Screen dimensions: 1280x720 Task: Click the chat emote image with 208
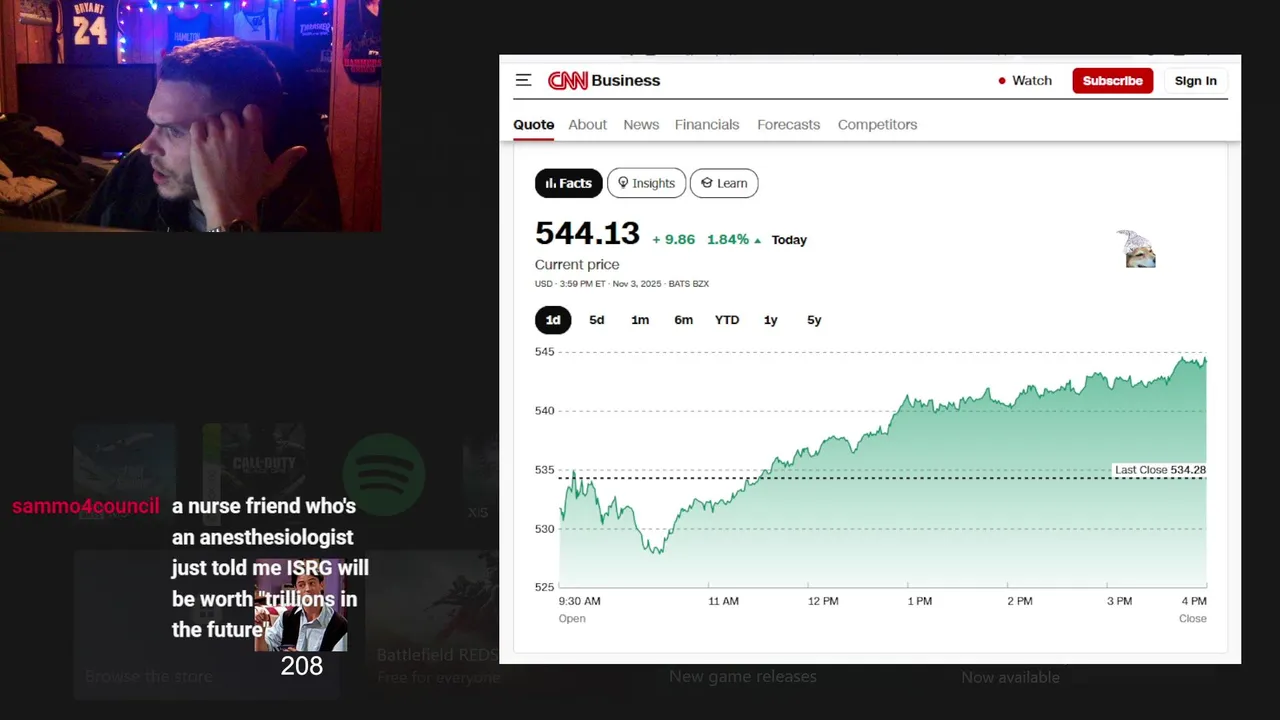(x=301, y=606)
